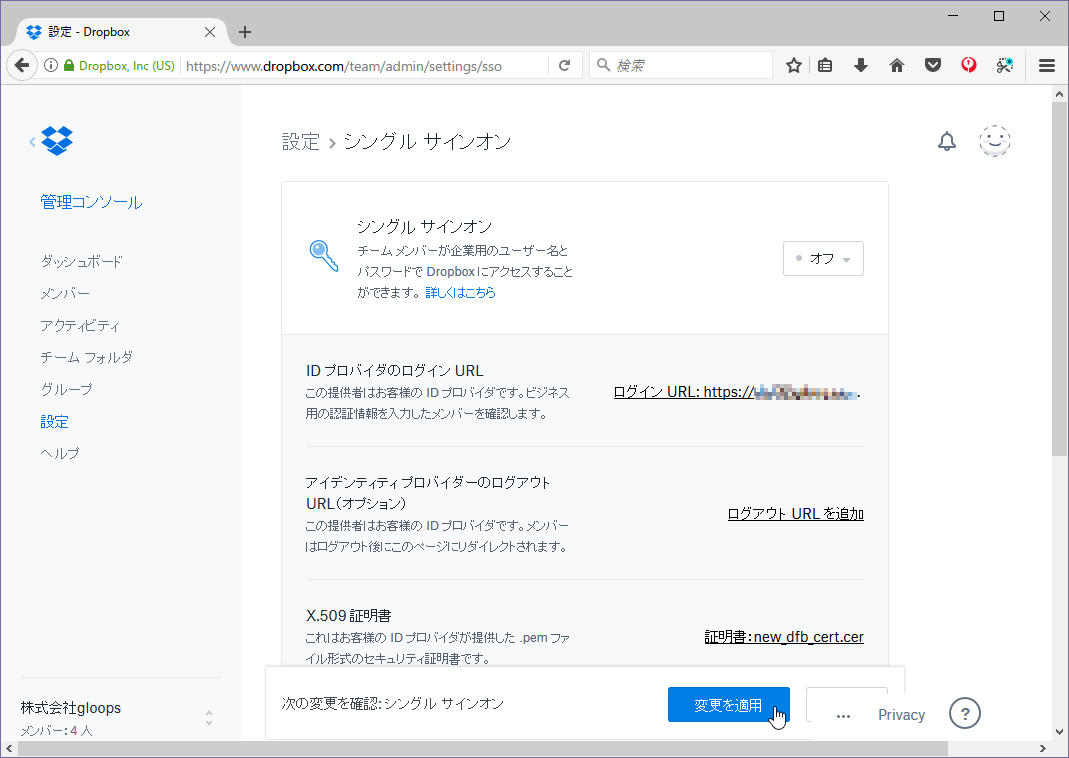
Task: Open notifications bell icon
Action: coord(946,142)
